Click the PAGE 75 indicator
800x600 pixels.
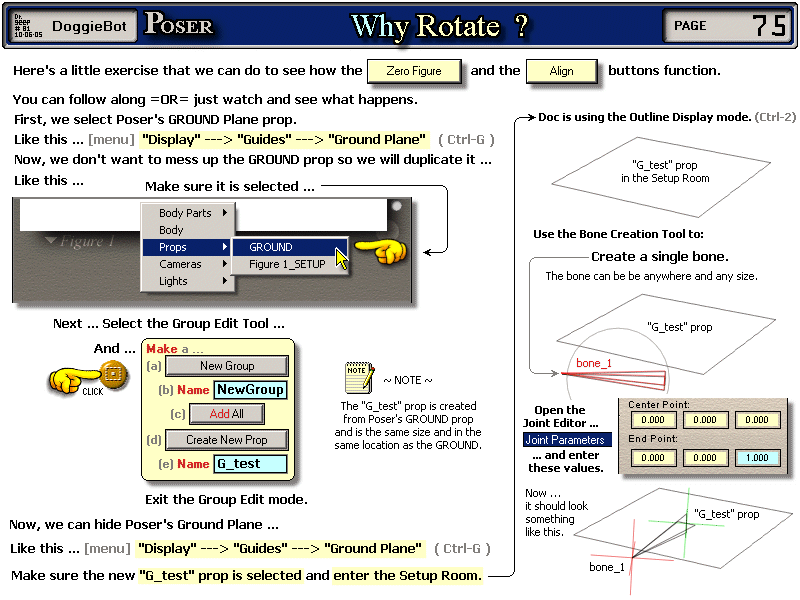pos(729,26)
